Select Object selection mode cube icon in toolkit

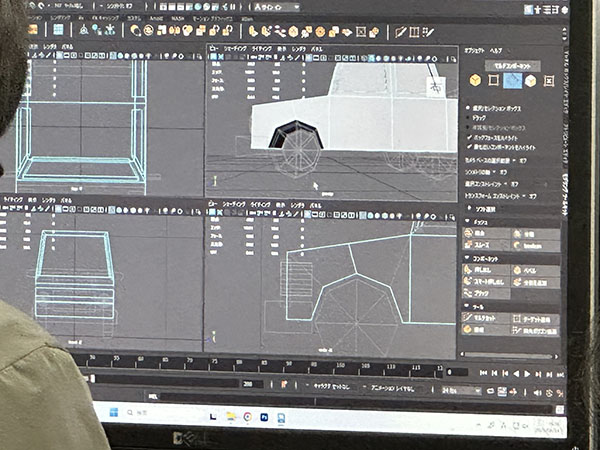(x=475, y=80)
